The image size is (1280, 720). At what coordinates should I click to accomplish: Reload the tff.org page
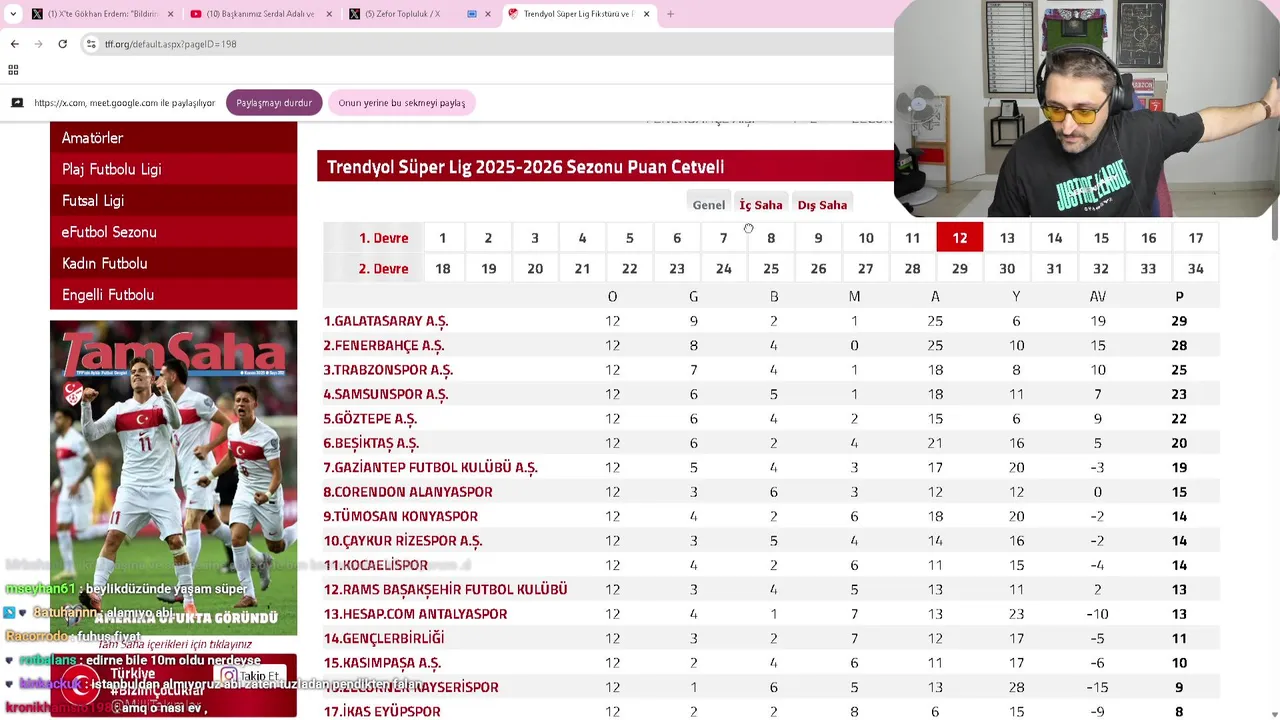pos(62,44)
